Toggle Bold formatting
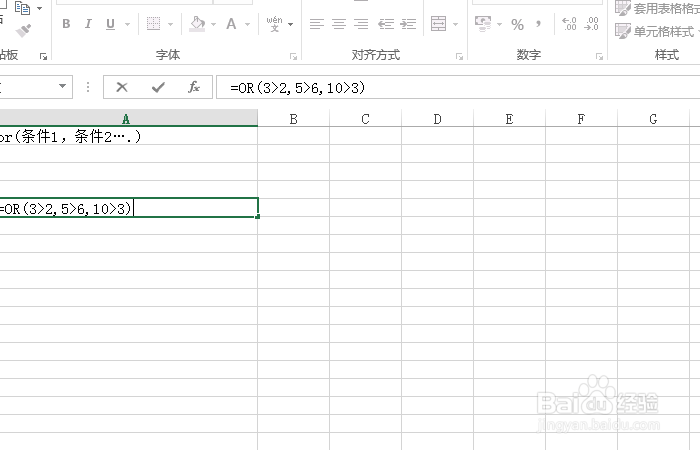The height and width of the screenshot is (450, 700). click(x=66, y=24)
